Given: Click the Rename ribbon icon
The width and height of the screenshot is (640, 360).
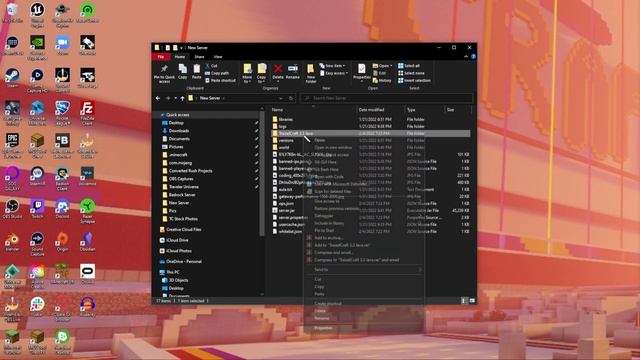Looking at the screenshot, I should [x=293, y=71].
